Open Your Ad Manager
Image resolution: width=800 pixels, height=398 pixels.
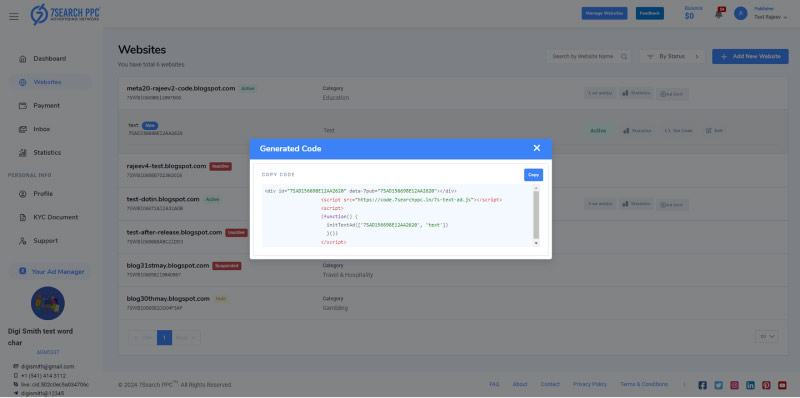click(x=51, y=271)
